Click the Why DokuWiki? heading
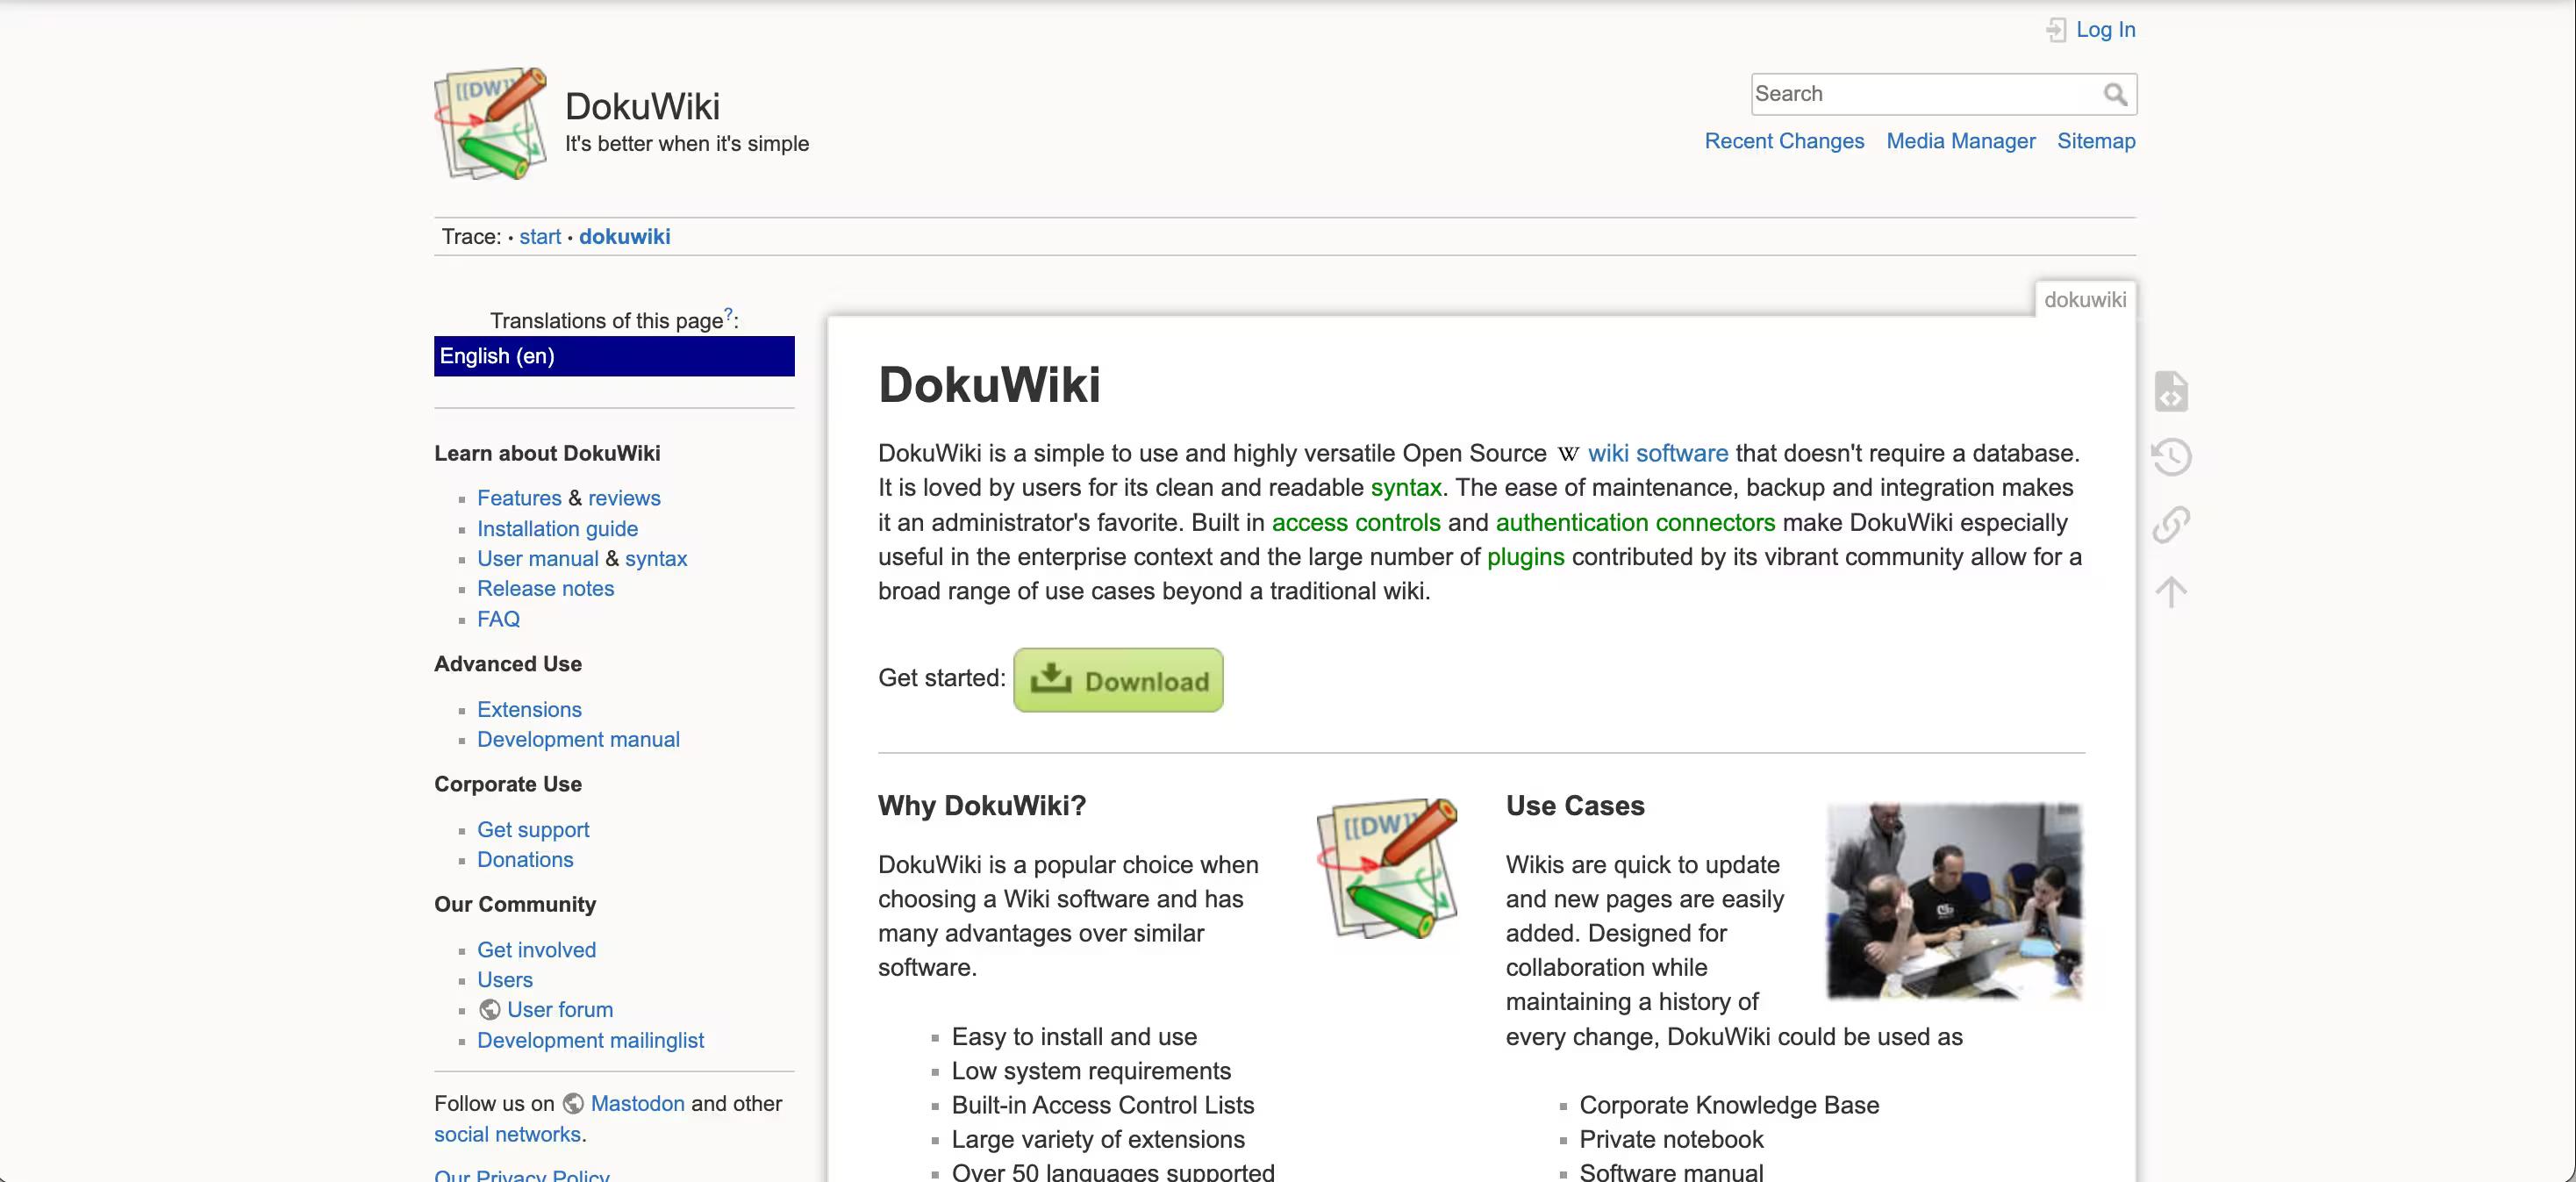This screenshot has width=2576, height=1182. (x=982, y=806)
